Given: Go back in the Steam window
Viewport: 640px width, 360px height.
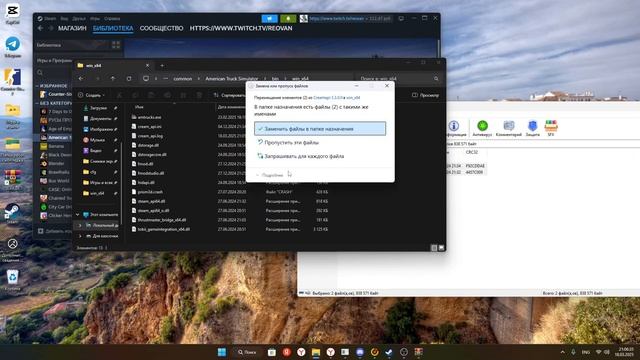Looking at the screenshot, I should pos(40,28).
